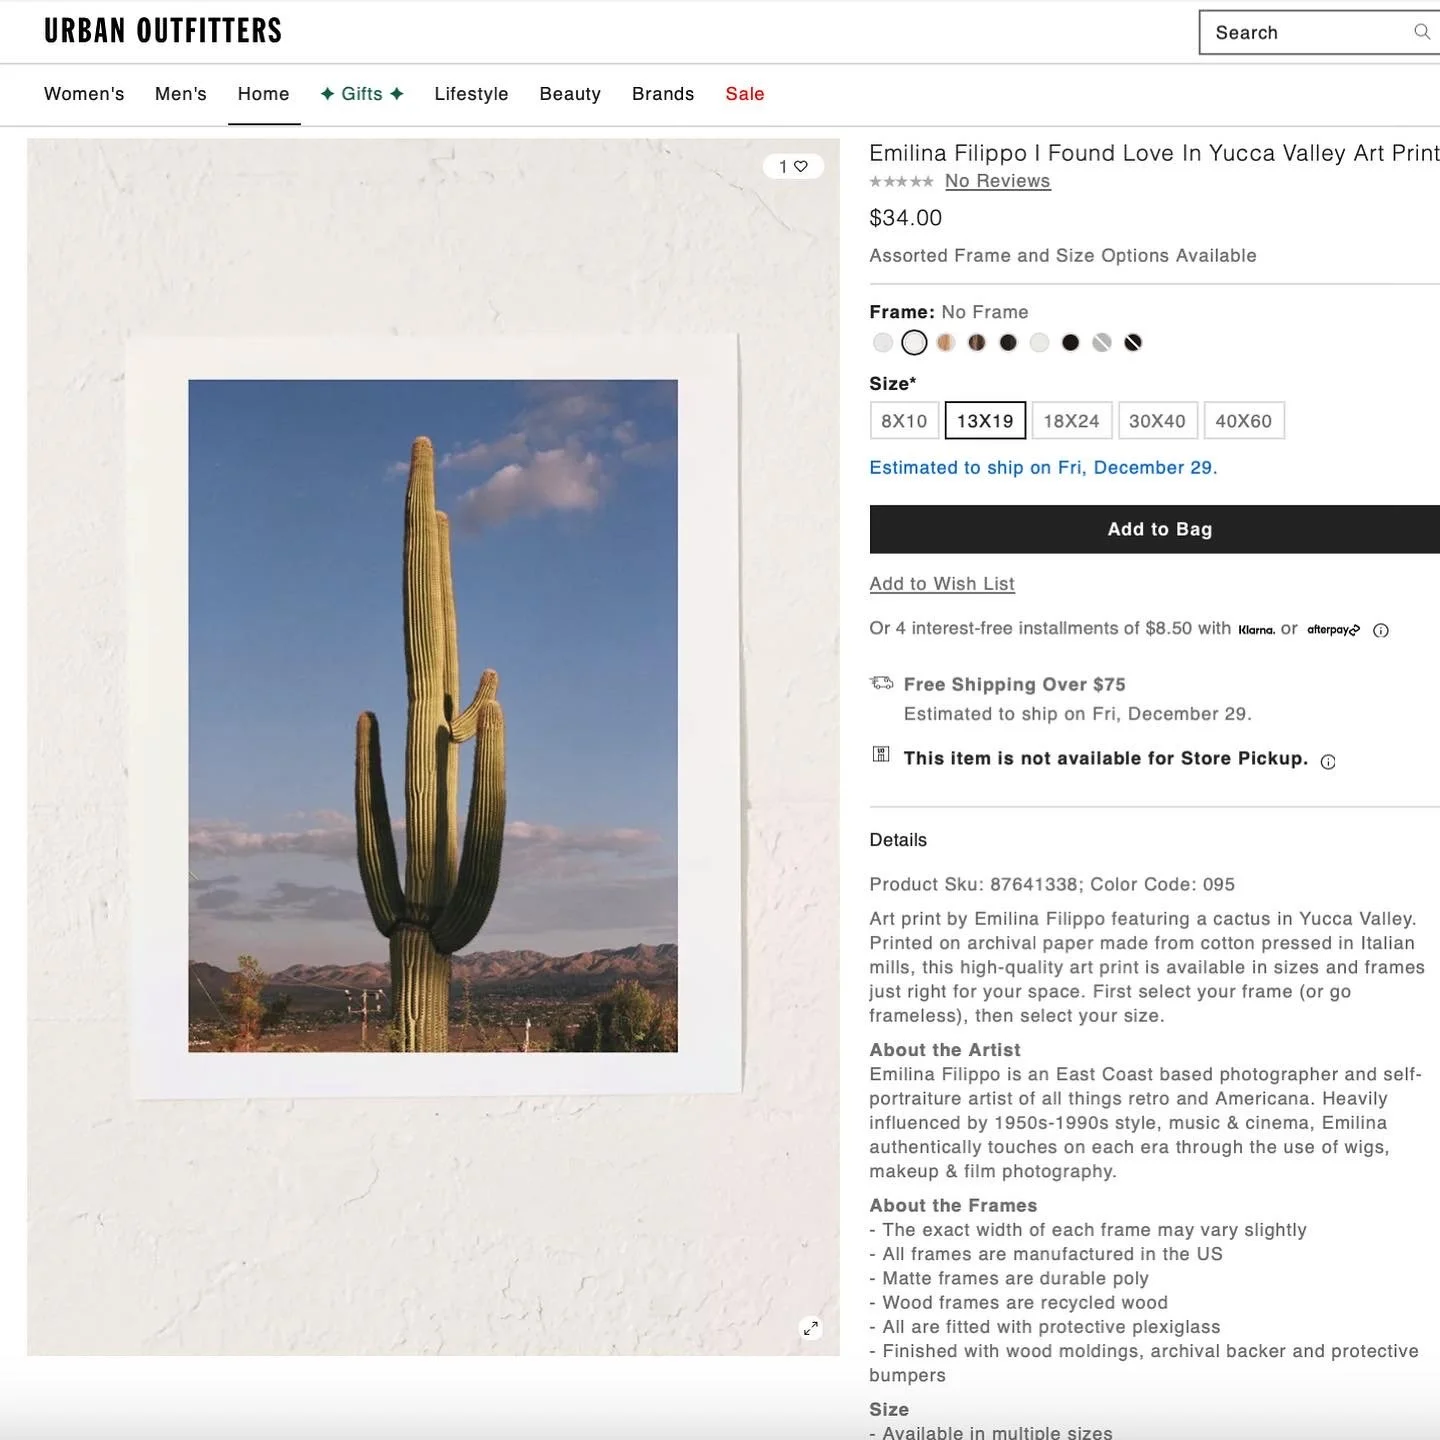This screenshot has height=1440, width=1440.
Task: Select the solid black frame swatch
Action: coord(1070,343)
